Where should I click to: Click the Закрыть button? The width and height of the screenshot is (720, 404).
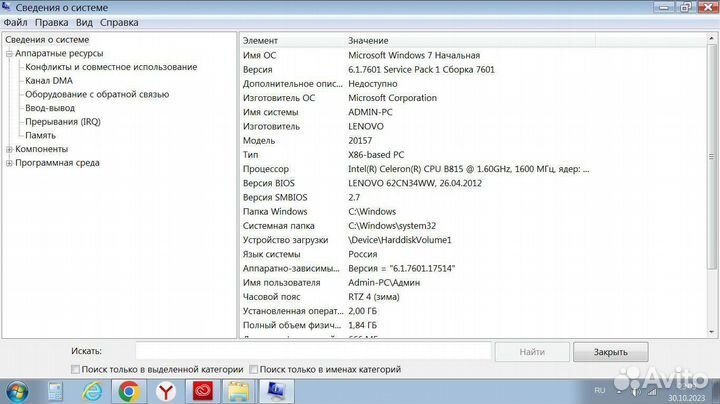(x=611, y=352)
